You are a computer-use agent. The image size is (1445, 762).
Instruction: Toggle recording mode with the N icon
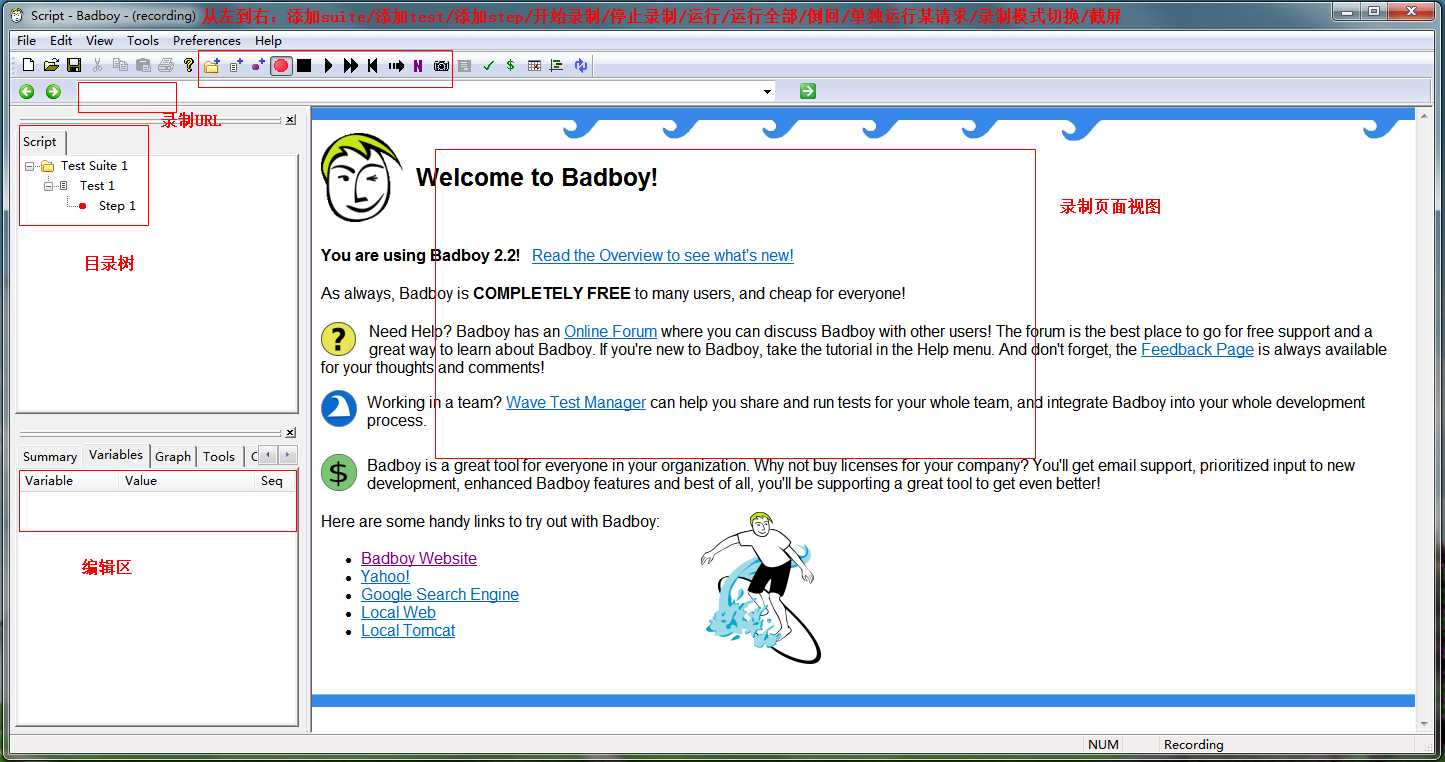click(418, 65)
